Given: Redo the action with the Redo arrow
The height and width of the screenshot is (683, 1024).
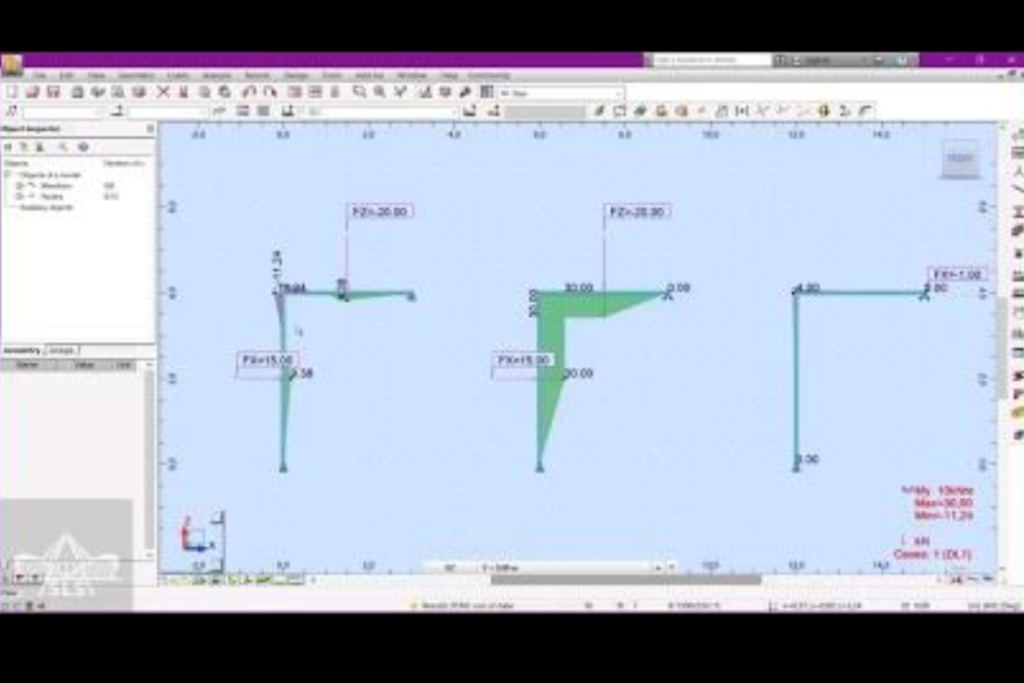Looking at the screenshot, I should pos(270,92).
